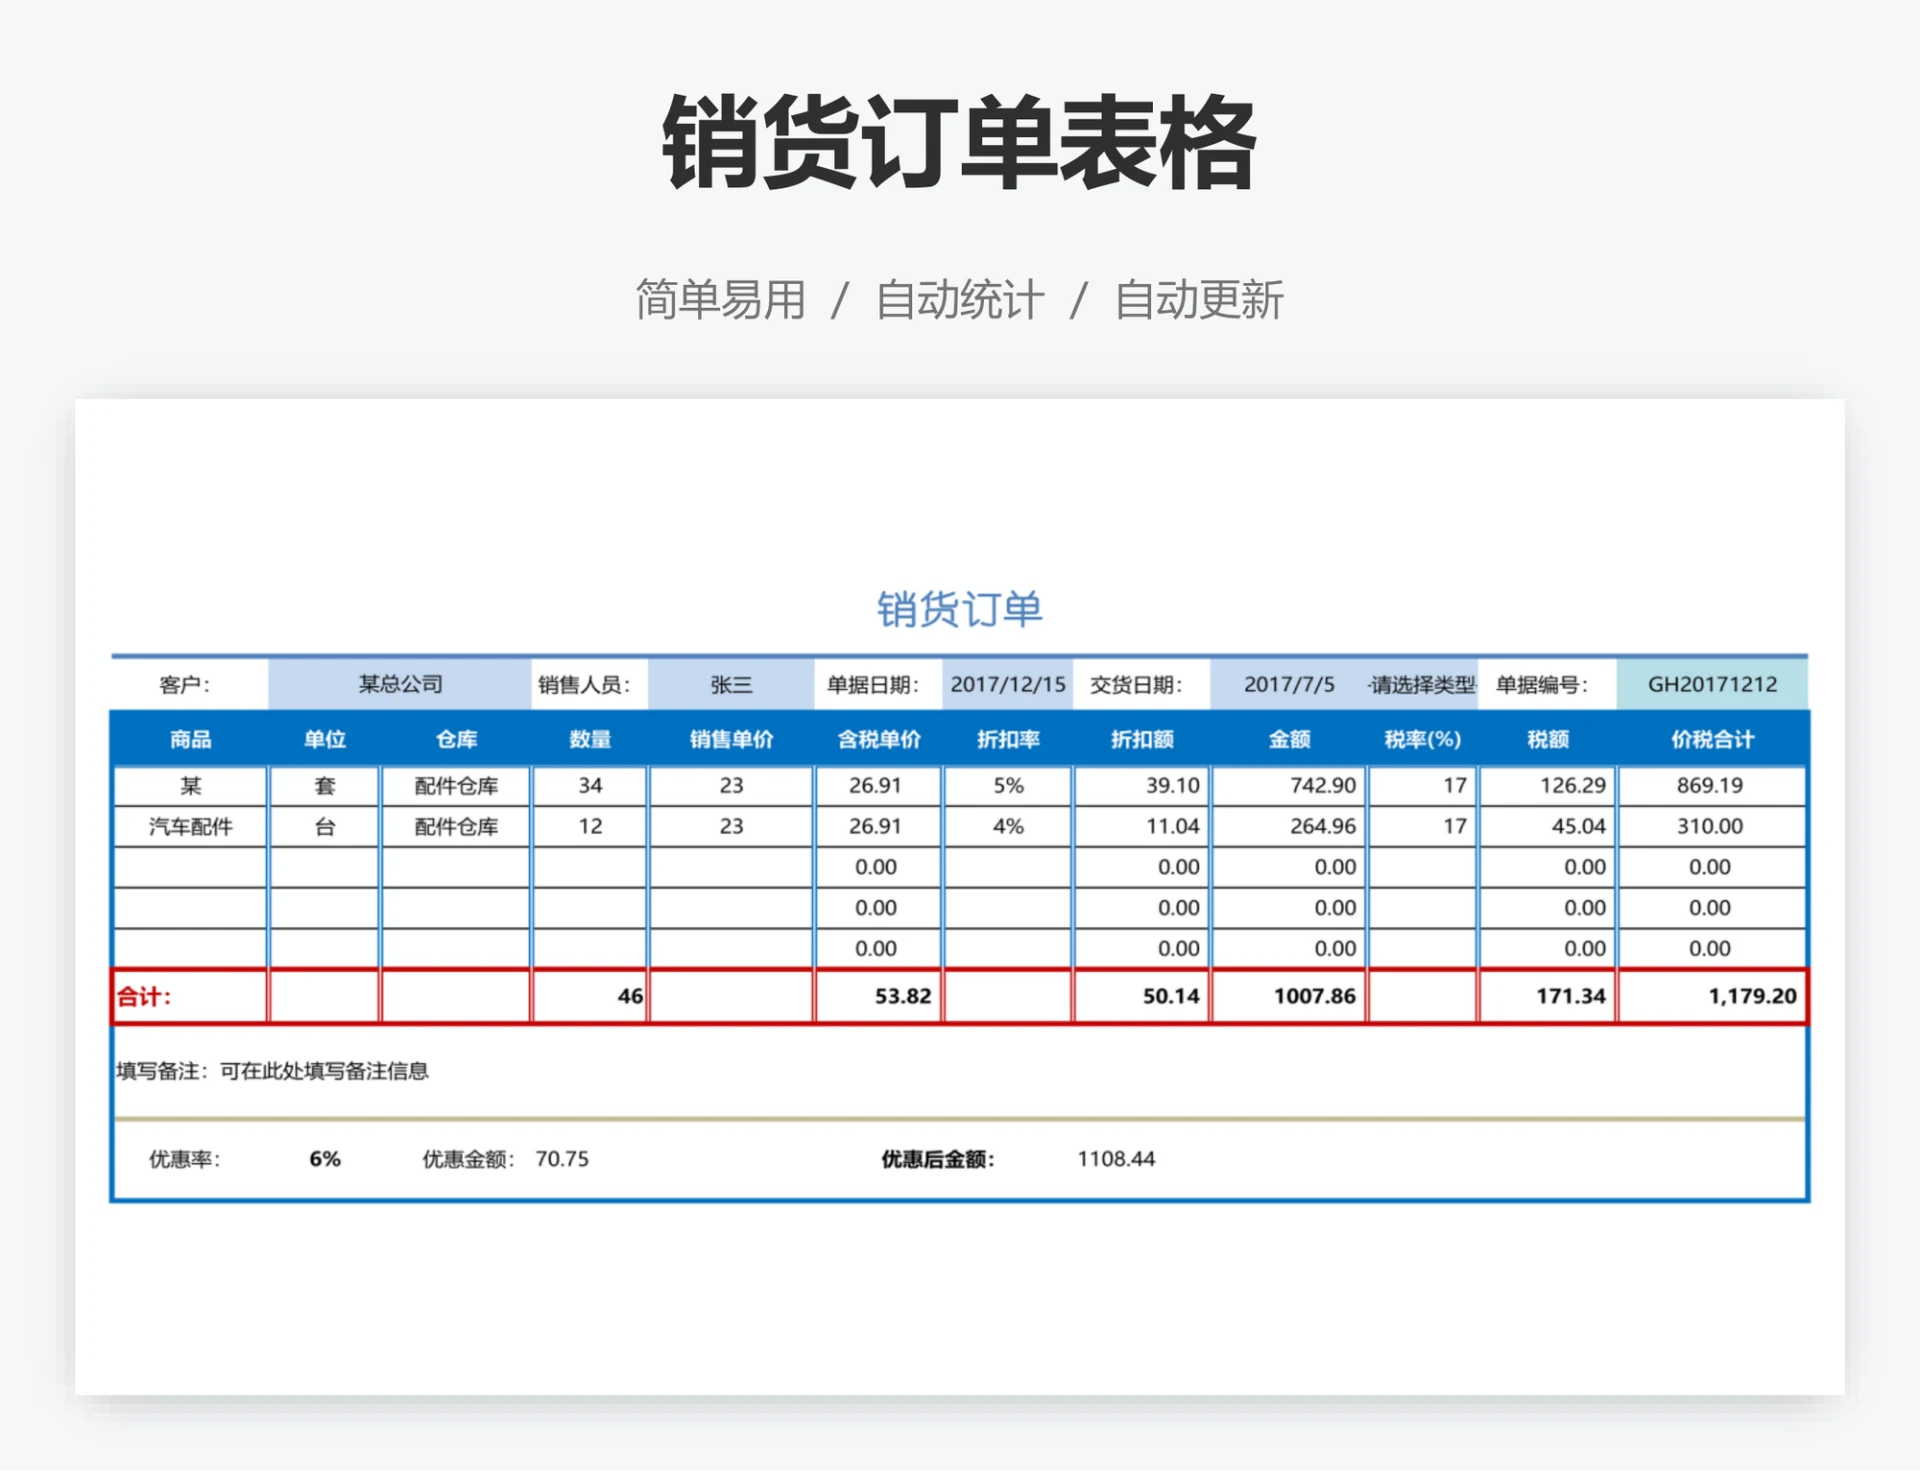Select the product cell 汽车配件
Viewport: 1920px width, 1471px height.
(188, 826)
